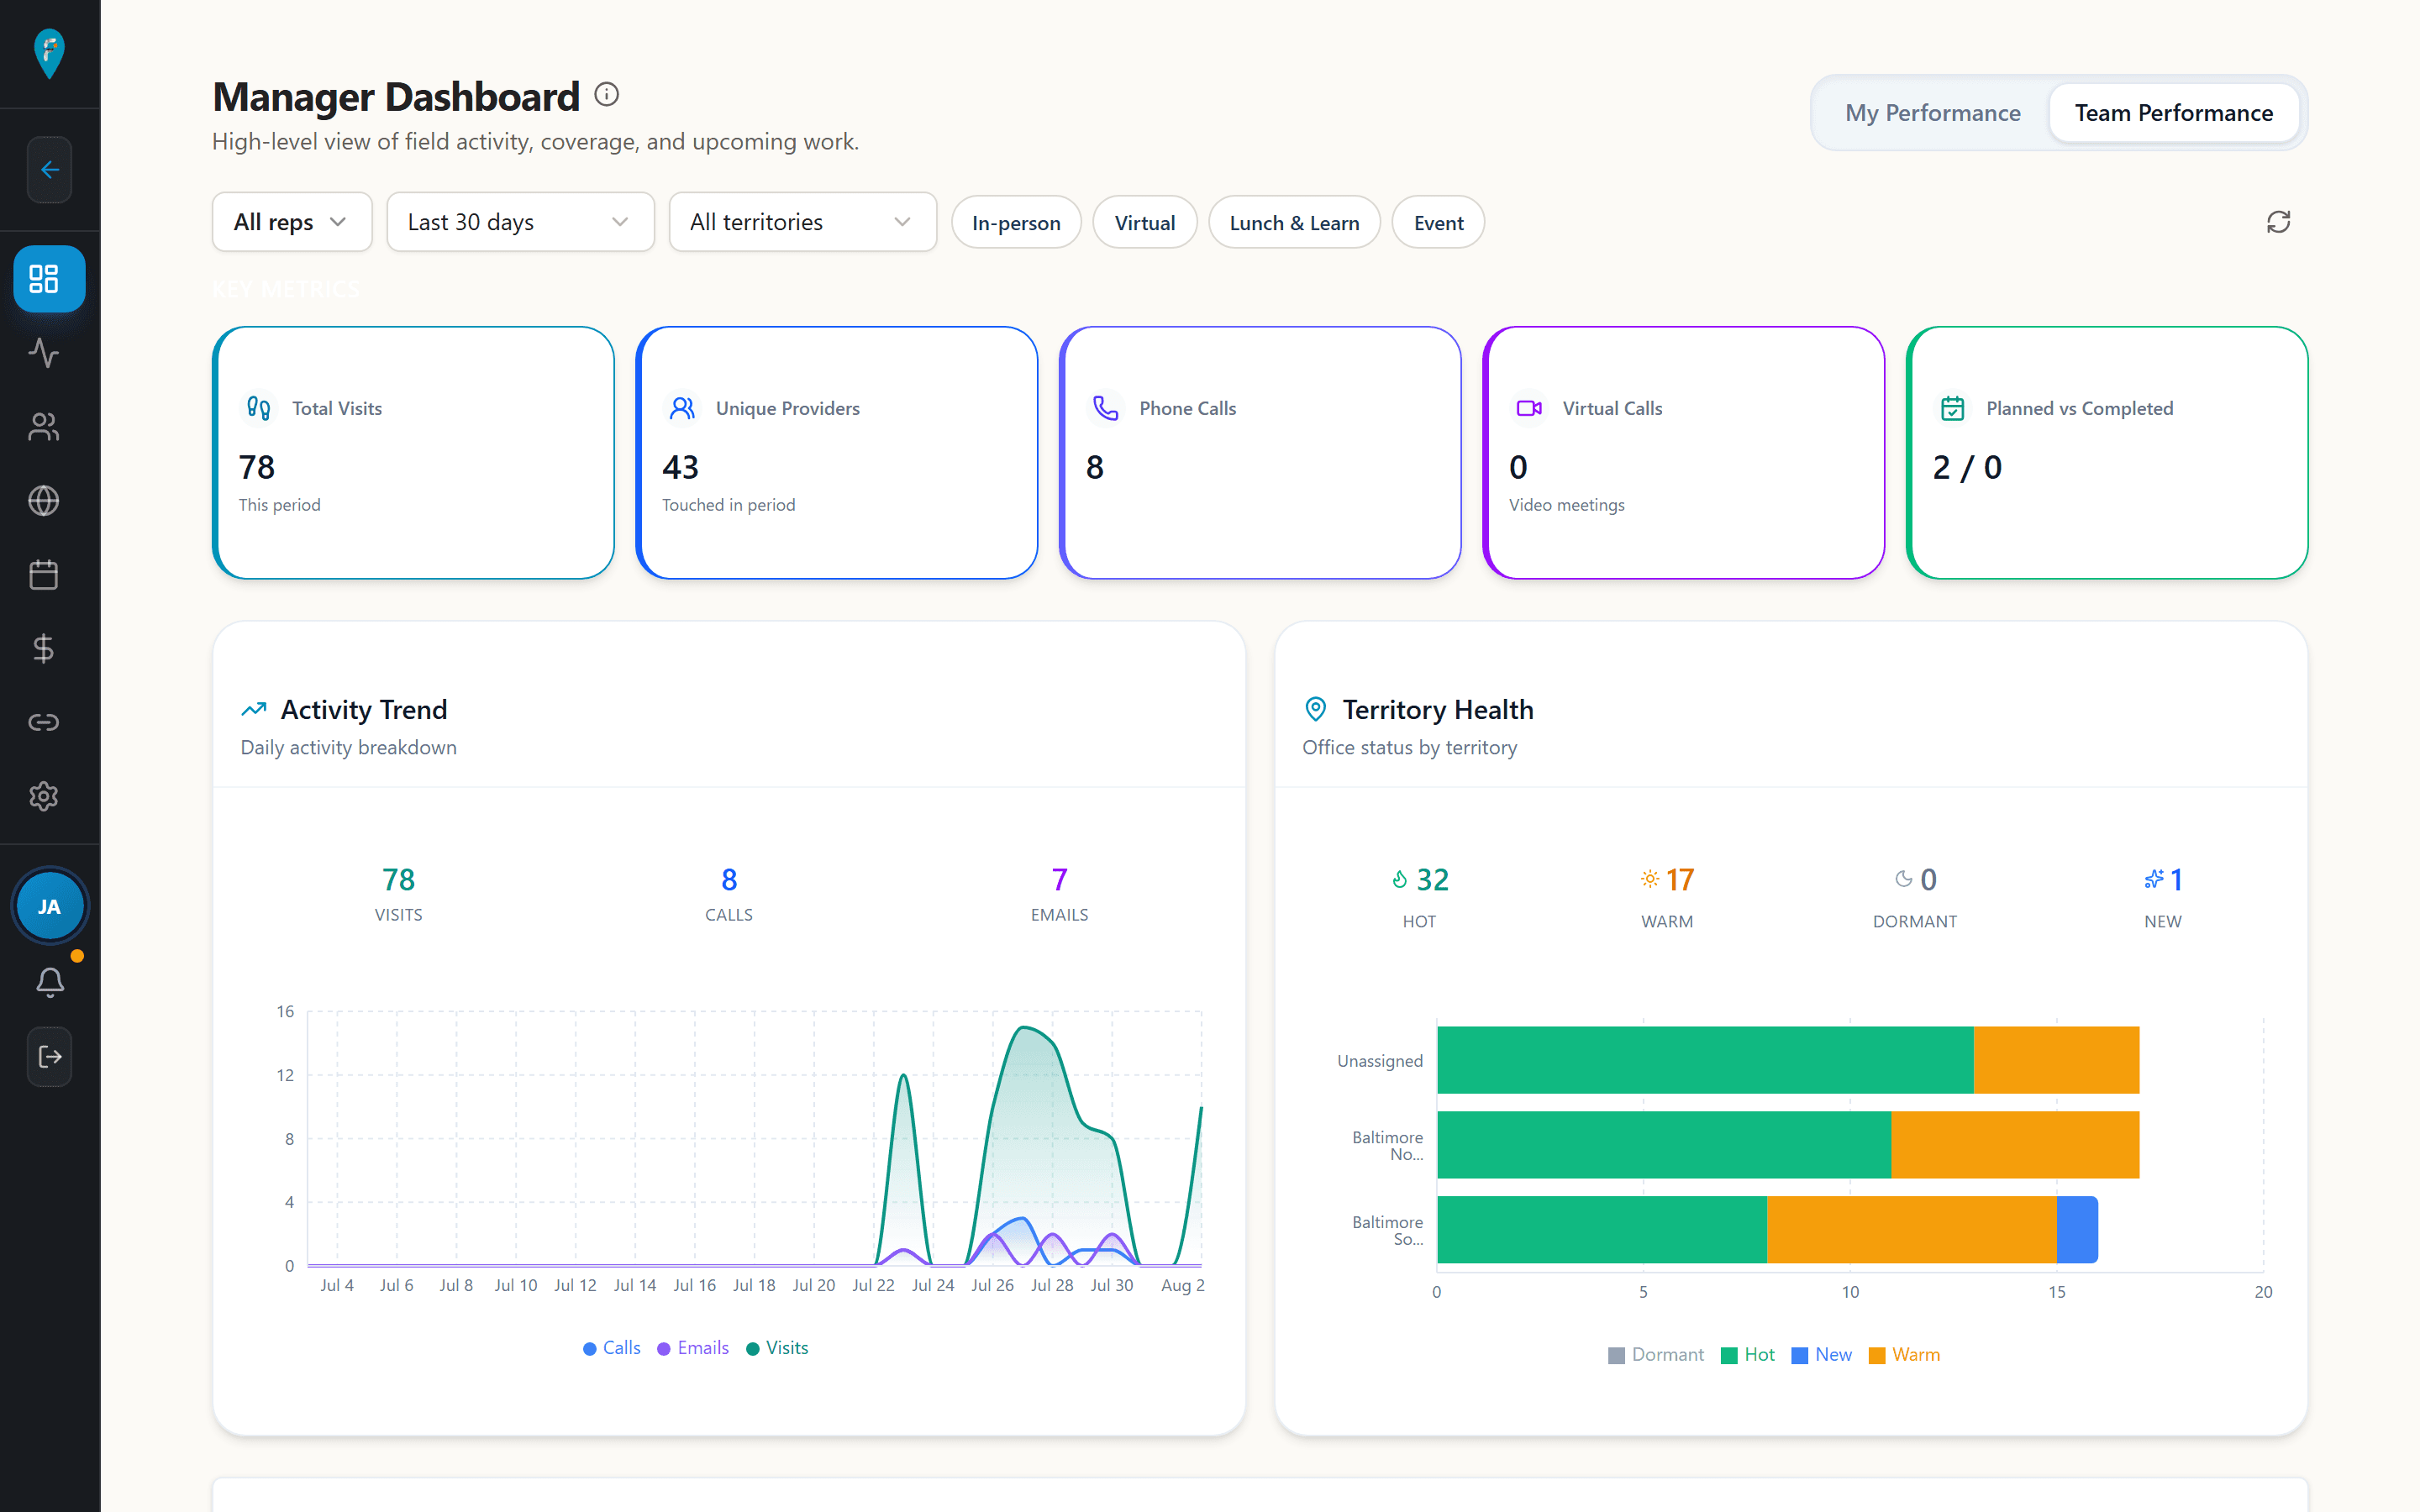2420x1512 pixels.
Task: Click the users icon on Unique Providers
Action: click(682, 408)
